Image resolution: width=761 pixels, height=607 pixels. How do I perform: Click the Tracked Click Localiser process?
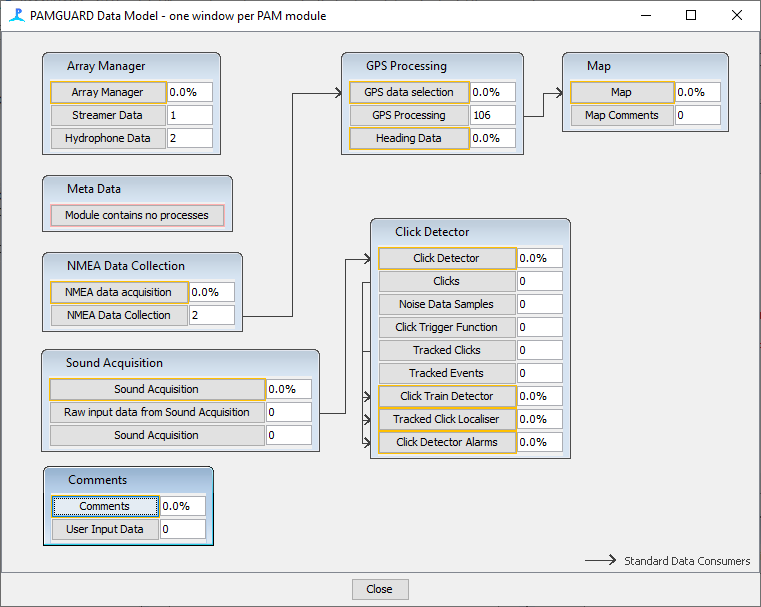point(447,419)
